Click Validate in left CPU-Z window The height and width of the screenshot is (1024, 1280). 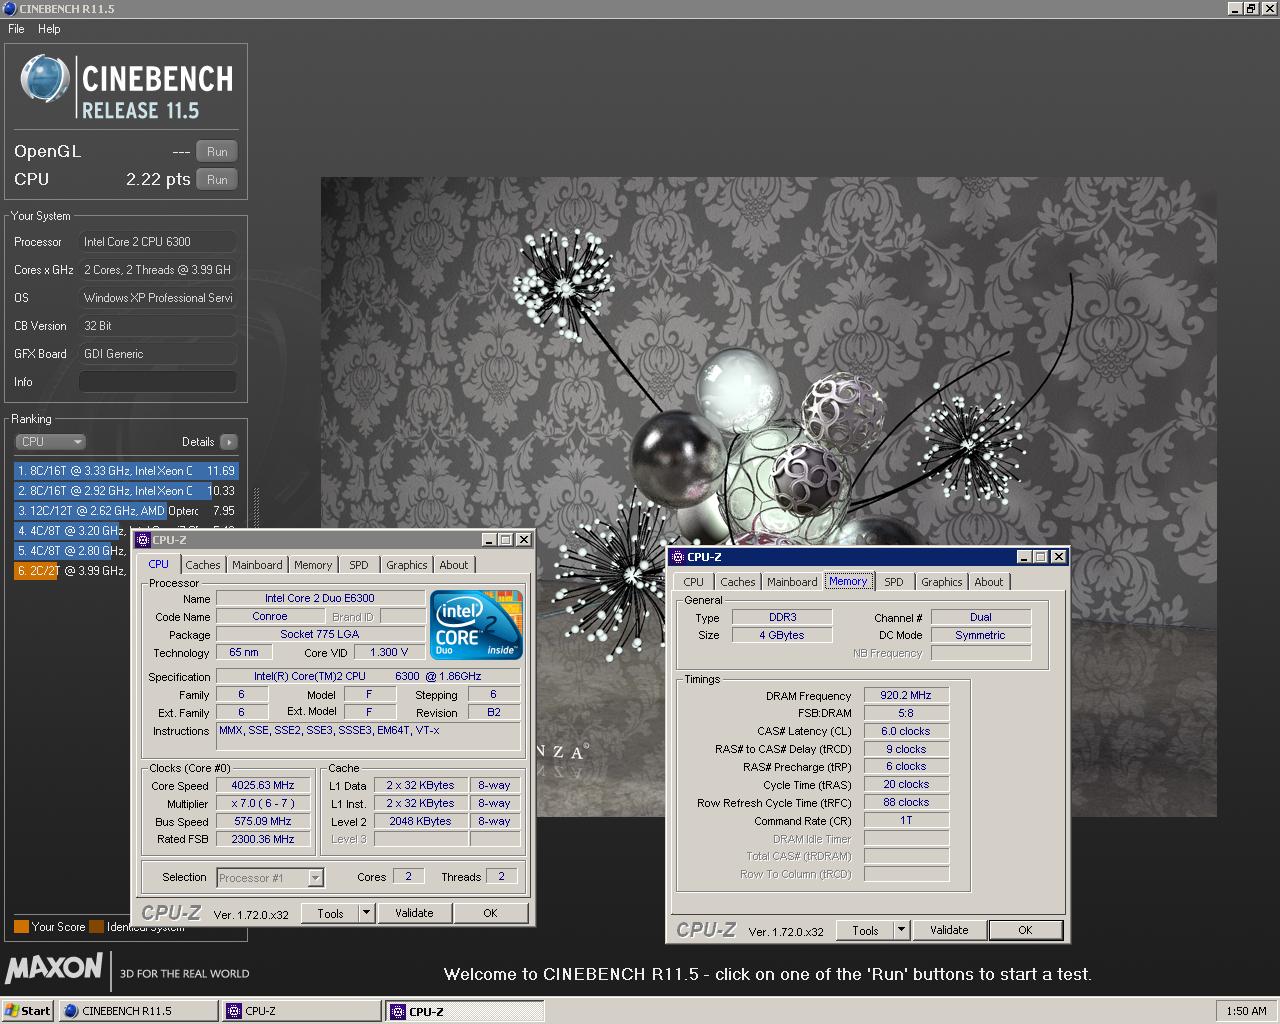tap(414, 913)
